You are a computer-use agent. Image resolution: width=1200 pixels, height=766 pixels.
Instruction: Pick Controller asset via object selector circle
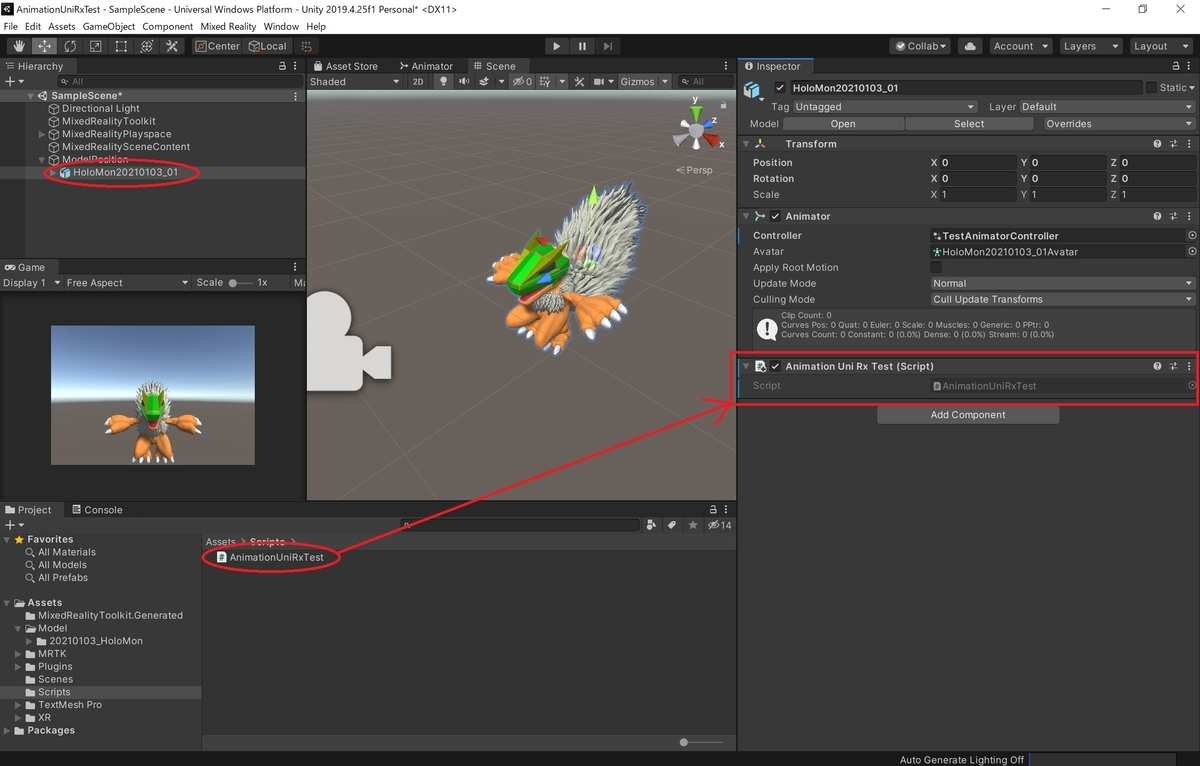[x=1191, y=236]
